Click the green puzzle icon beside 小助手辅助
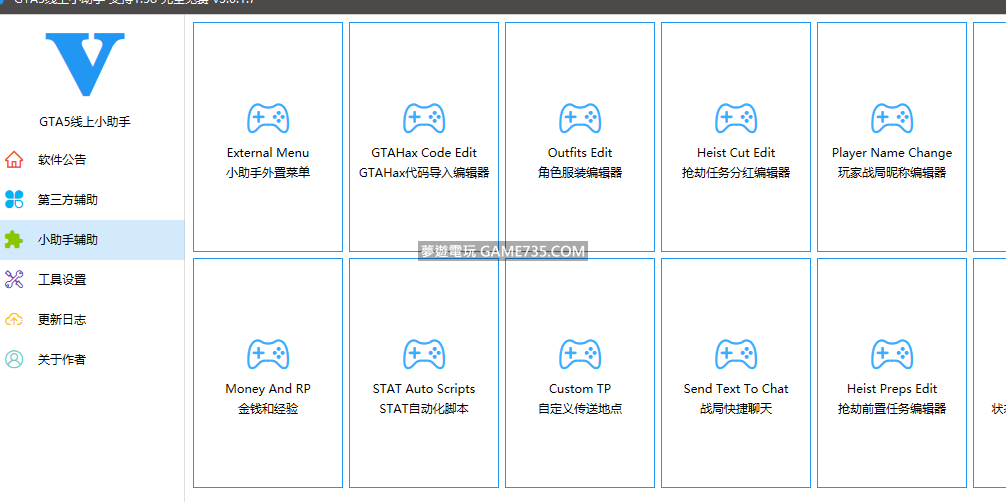 14,239
